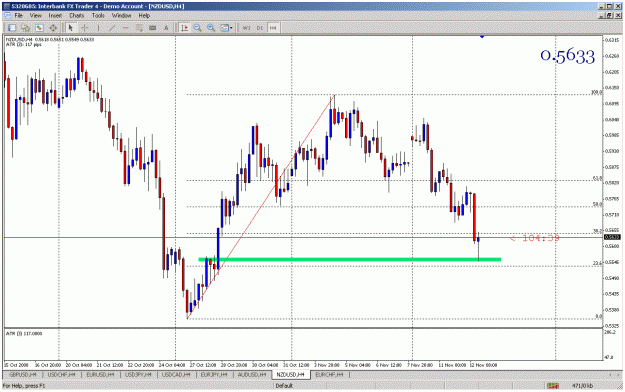
Task: Open the Charts menu
Action: tap(77, 16)
